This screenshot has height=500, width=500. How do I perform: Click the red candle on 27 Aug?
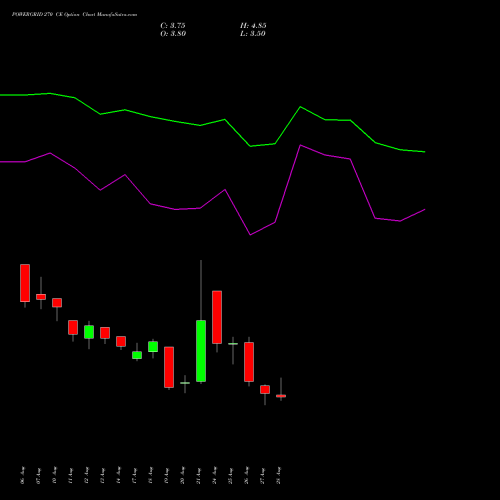click(x=265, y=389)
